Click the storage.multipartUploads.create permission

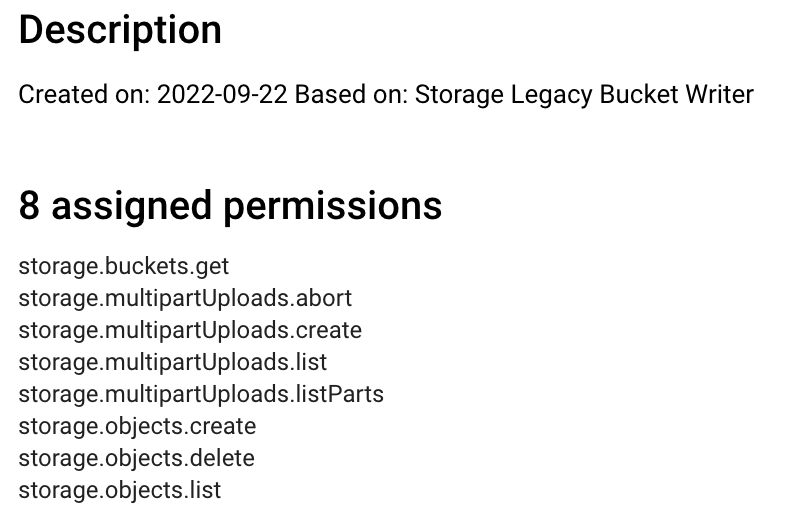click(x=190, y=330)
